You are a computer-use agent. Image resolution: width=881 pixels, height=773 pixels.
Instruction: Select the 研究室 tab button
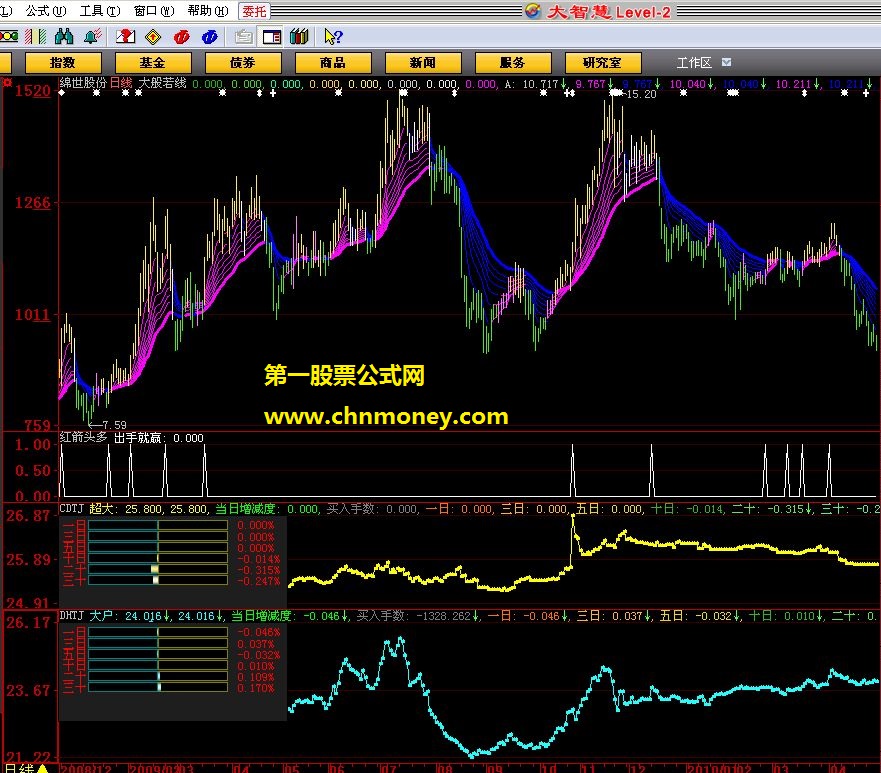pyautogui.click(x=602, y=62)
